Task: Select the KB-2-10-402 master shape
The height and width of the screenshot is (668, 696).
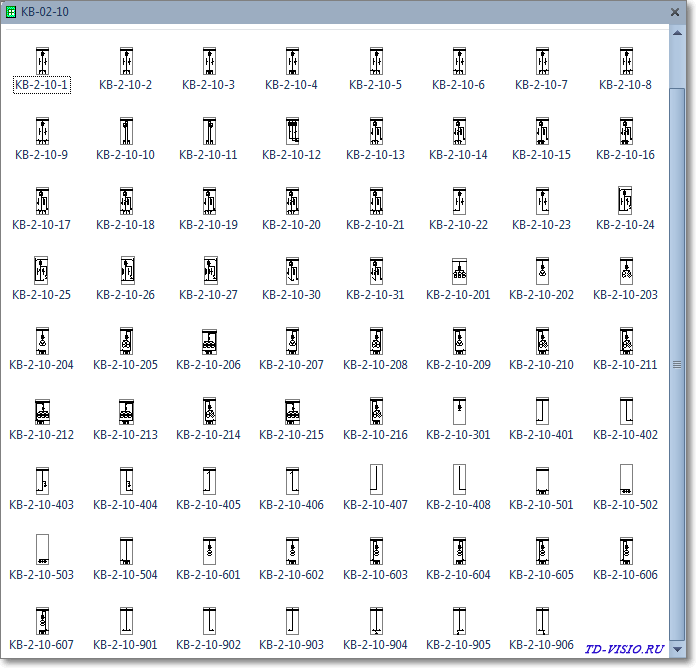Action: 626,411
